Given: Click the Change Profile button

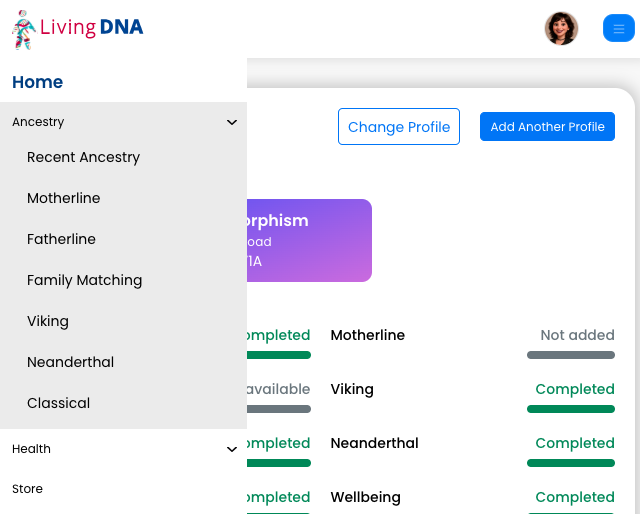Looking at the screenshot, I should pos(399,127).
